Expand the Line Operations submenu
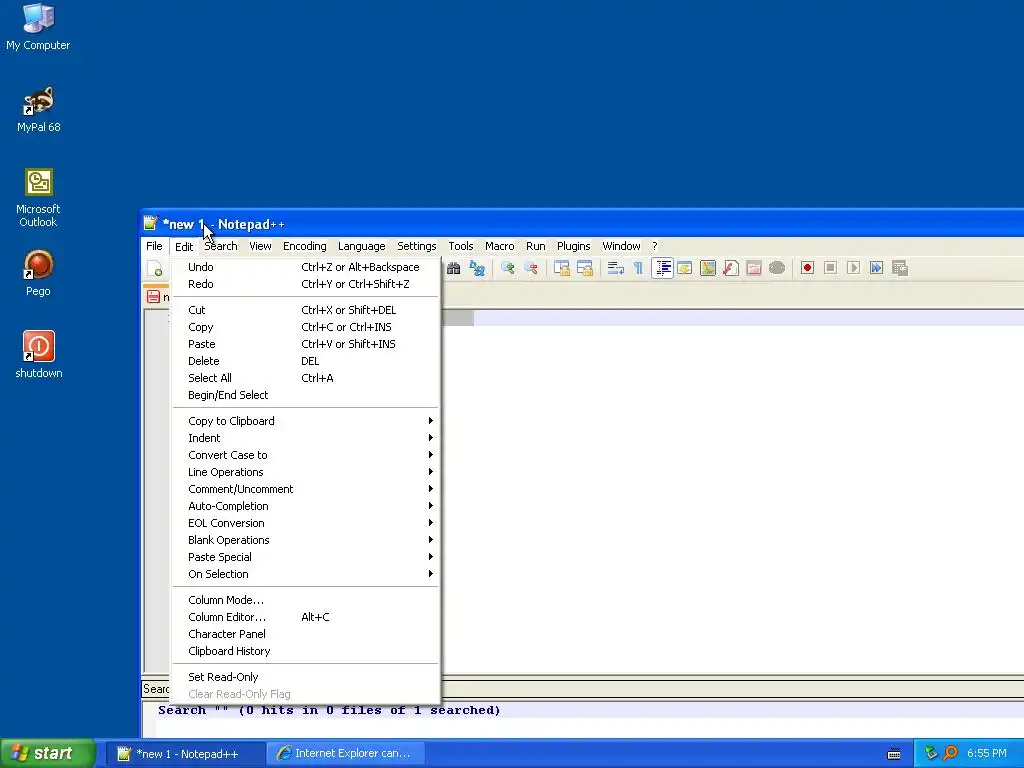Screen dimensions: 1024x768 click(x=306, y=472)
